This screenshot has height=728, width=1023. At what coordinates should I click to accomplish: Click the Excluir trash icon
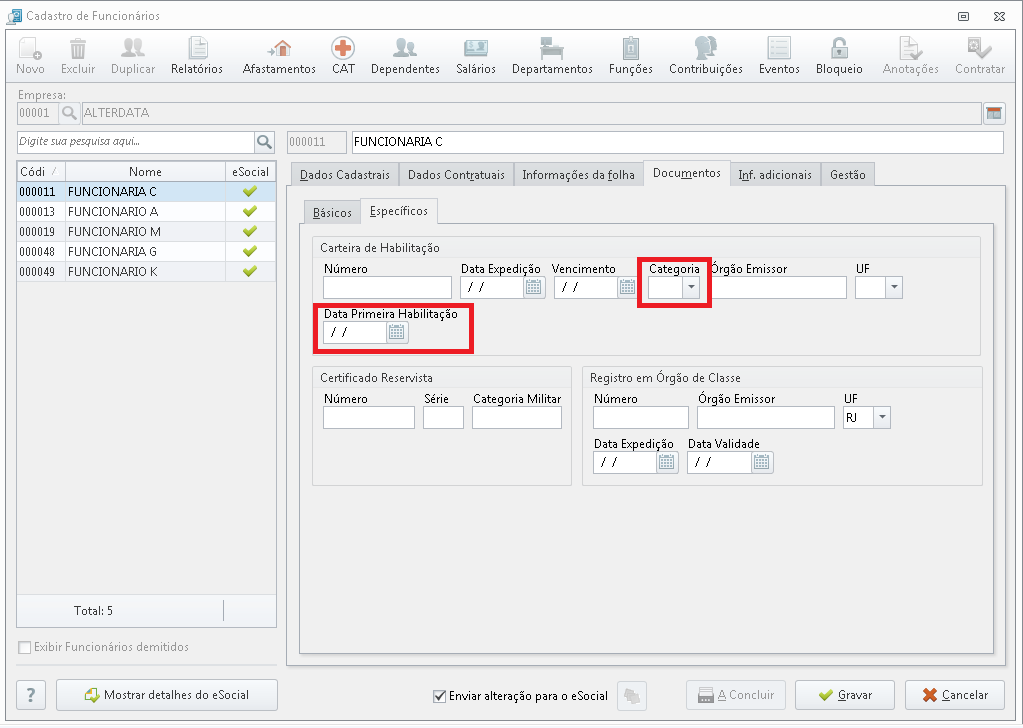click(78, 49)
